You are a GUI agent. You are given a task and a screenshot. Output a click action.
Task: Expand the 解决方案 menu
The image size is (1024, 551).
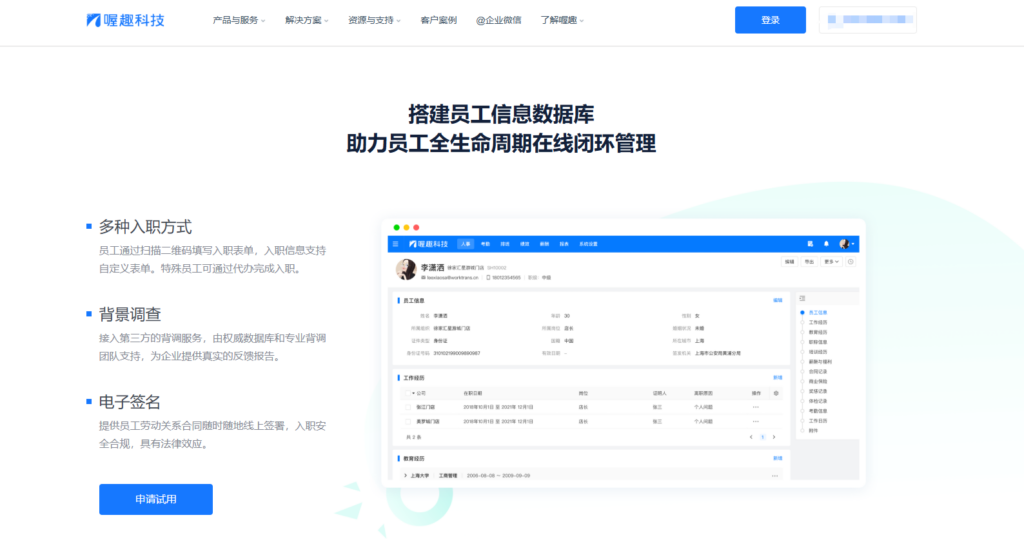[x=307, y=20]
